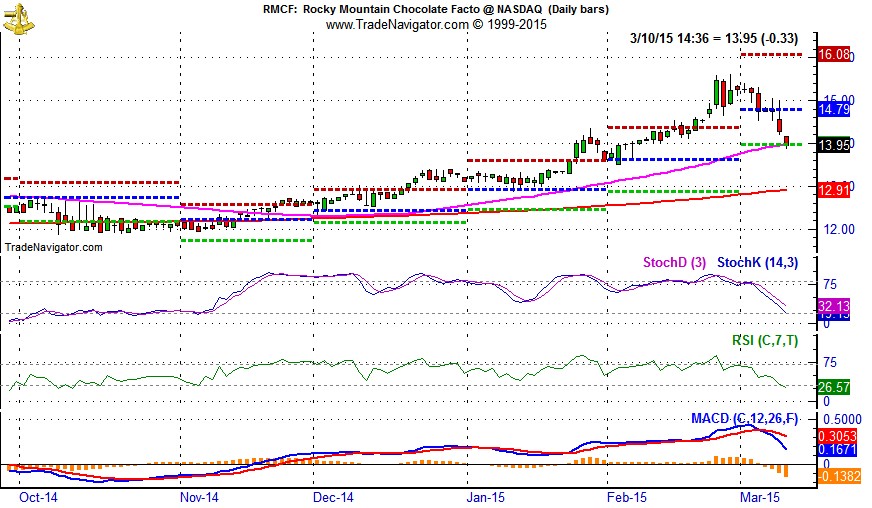Select the blue 0.1671 MACD value
Screen dimensions: 872x508
coord(837,450)
